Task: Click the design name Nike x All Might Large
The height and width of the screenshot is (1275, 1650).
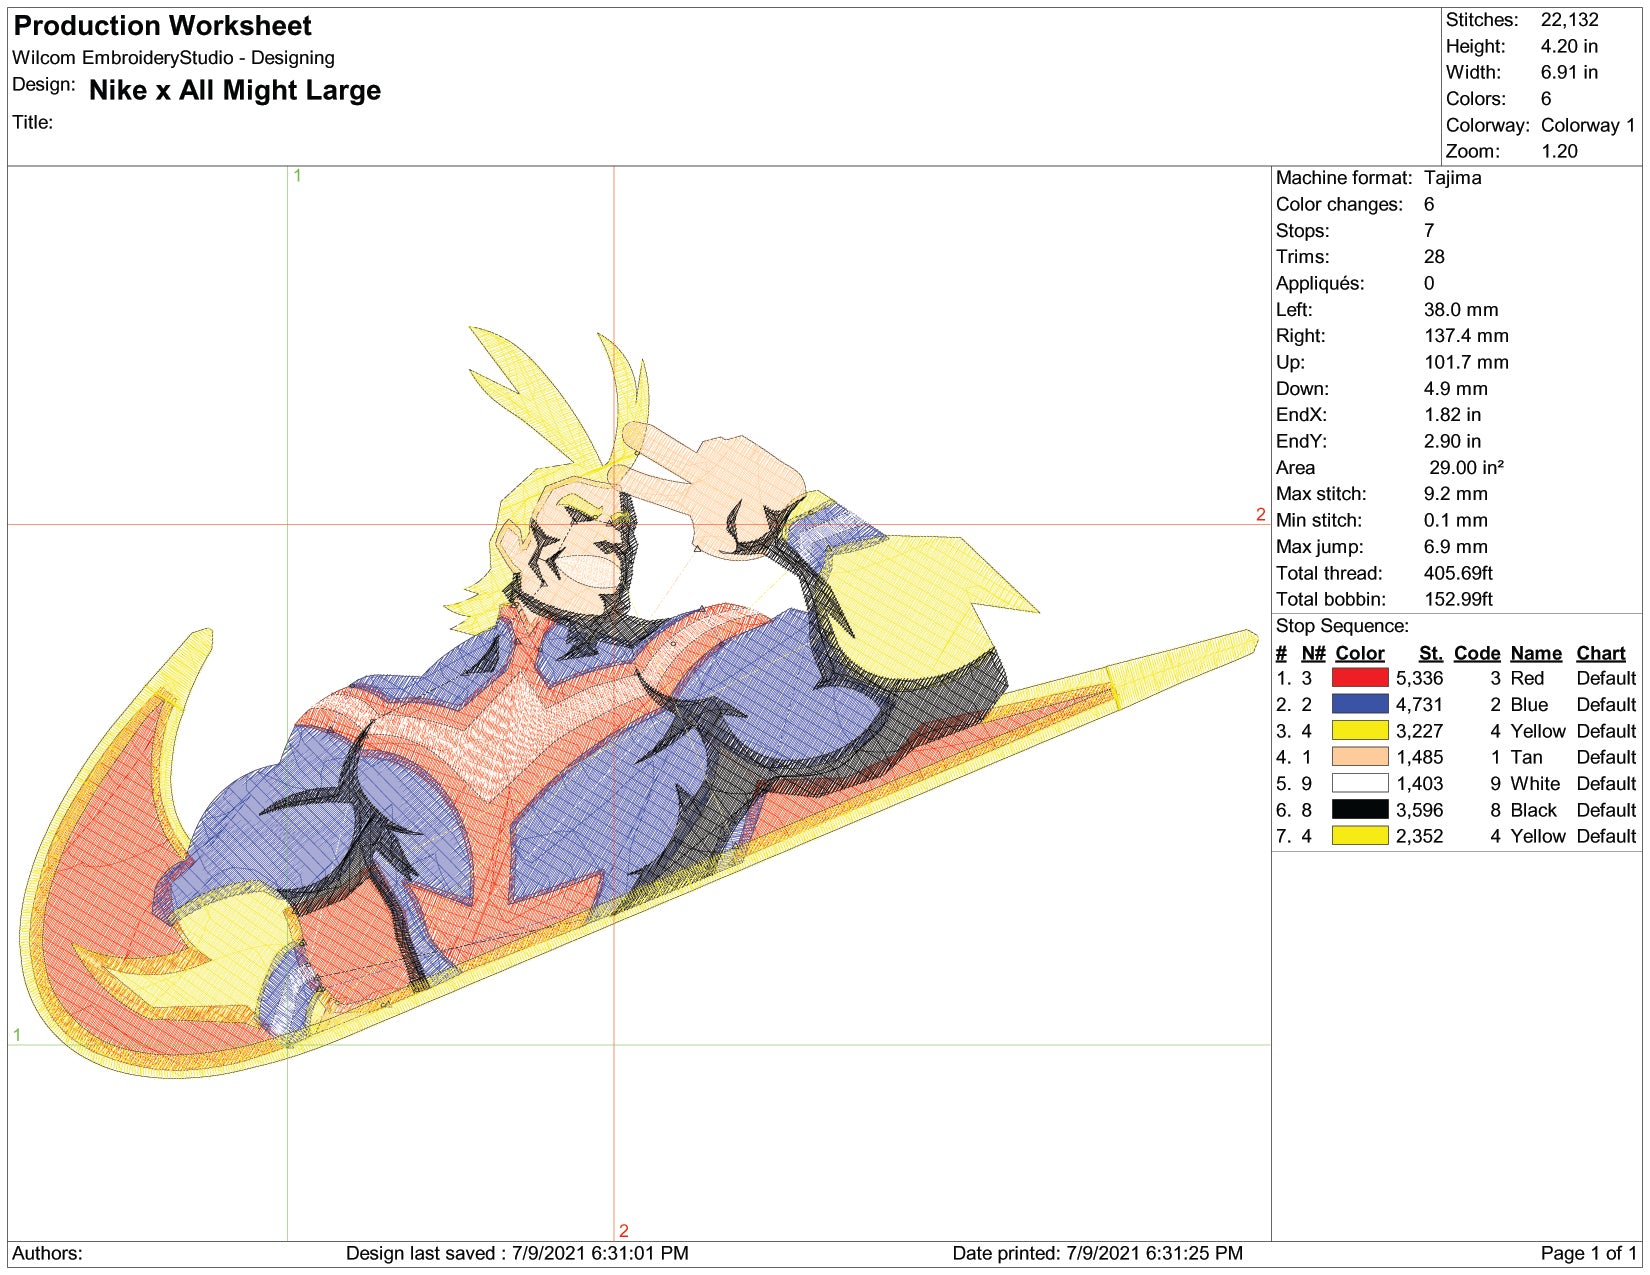Action: click(235, 91)
